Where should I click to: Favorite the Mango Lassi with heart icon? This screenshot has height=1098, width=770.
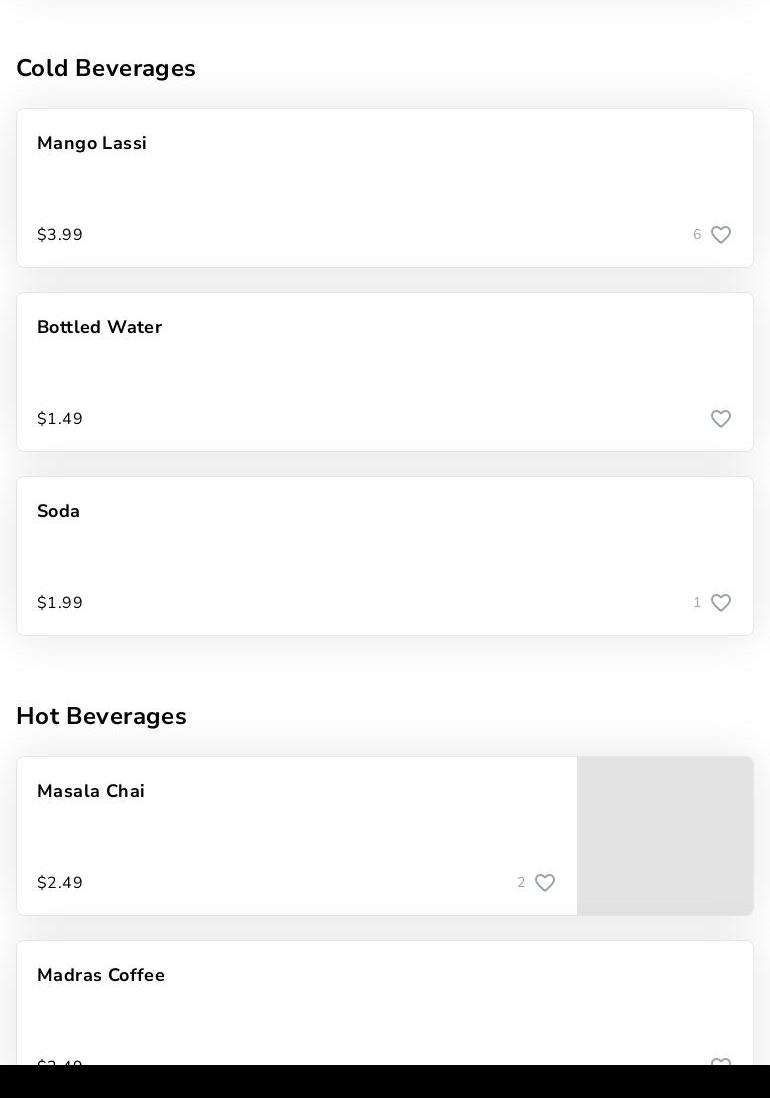click(721, 235)
